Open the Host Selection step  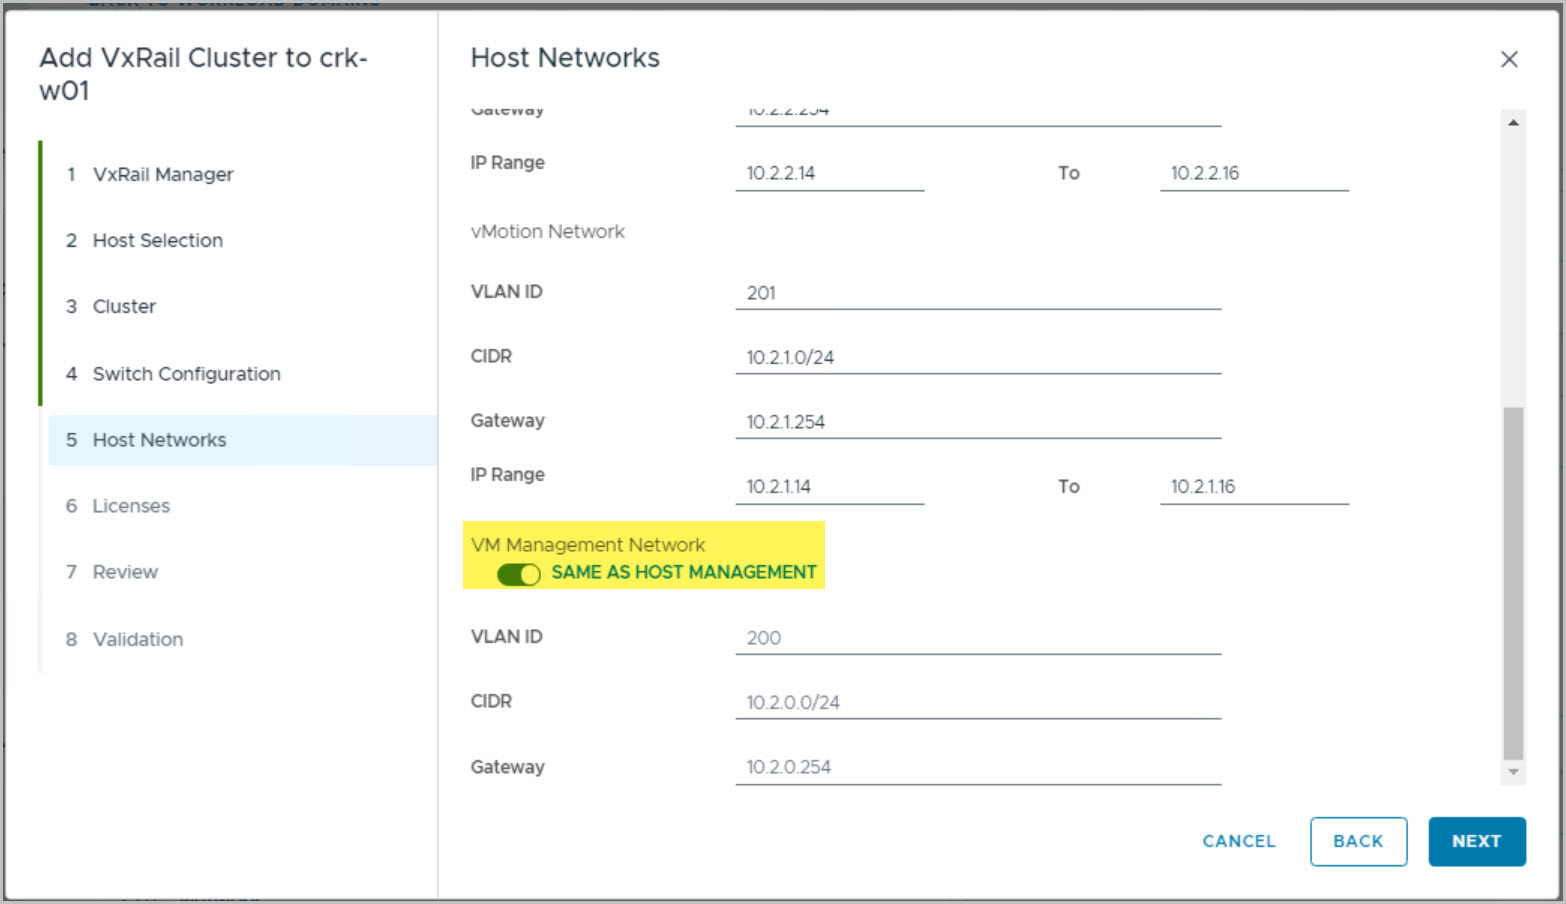coord(157,241)
